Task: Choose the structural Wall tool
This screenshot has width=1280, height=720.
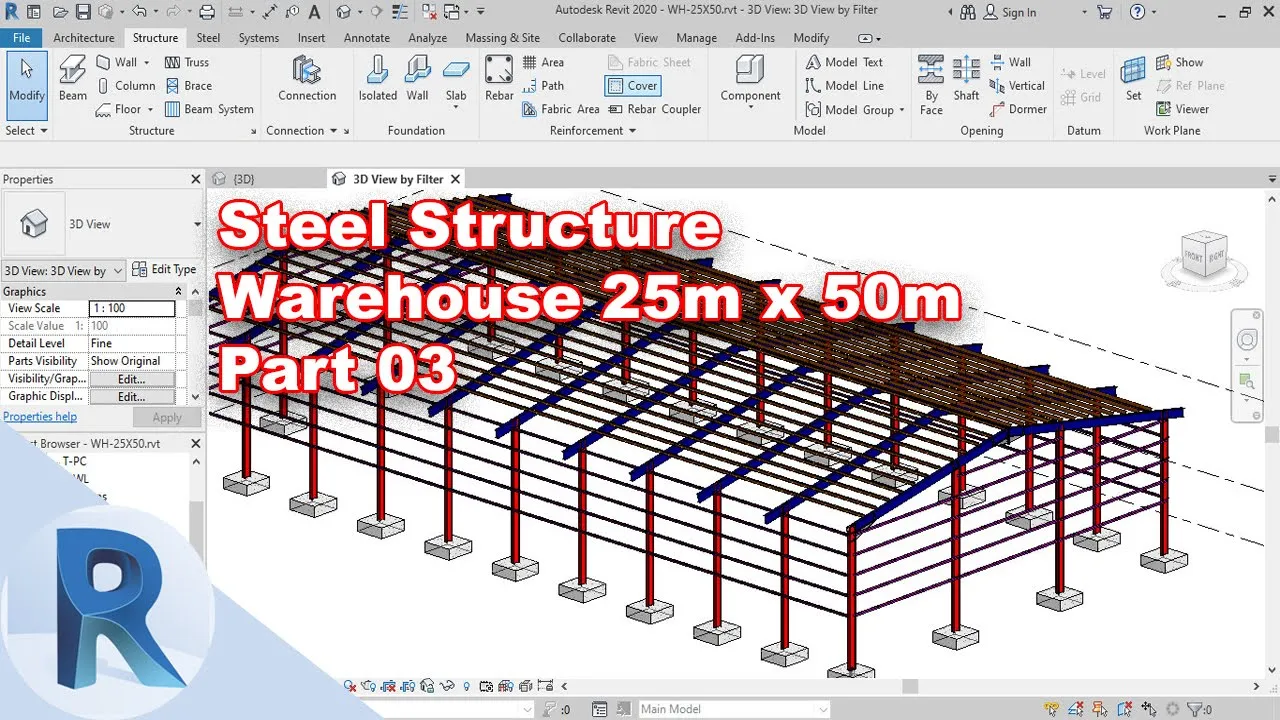Action: point(116,62)
